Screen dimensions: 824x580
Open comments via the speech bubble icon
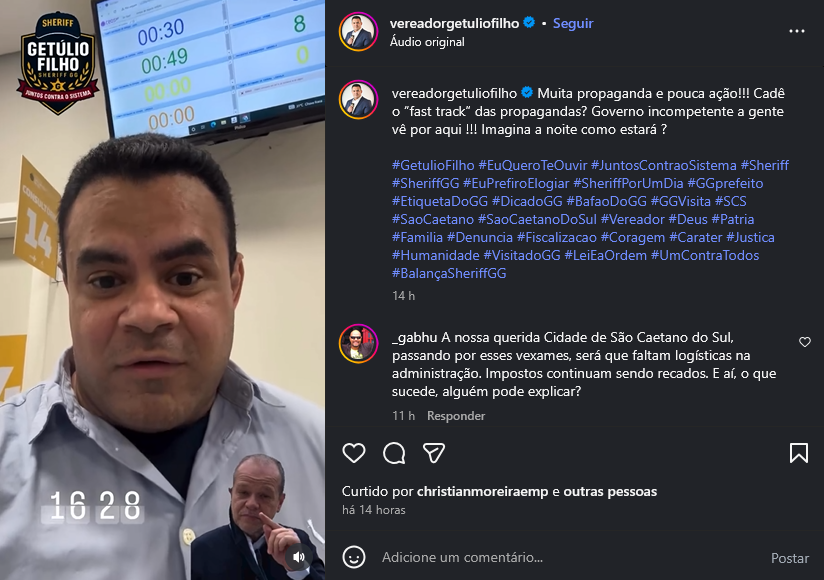394,453
